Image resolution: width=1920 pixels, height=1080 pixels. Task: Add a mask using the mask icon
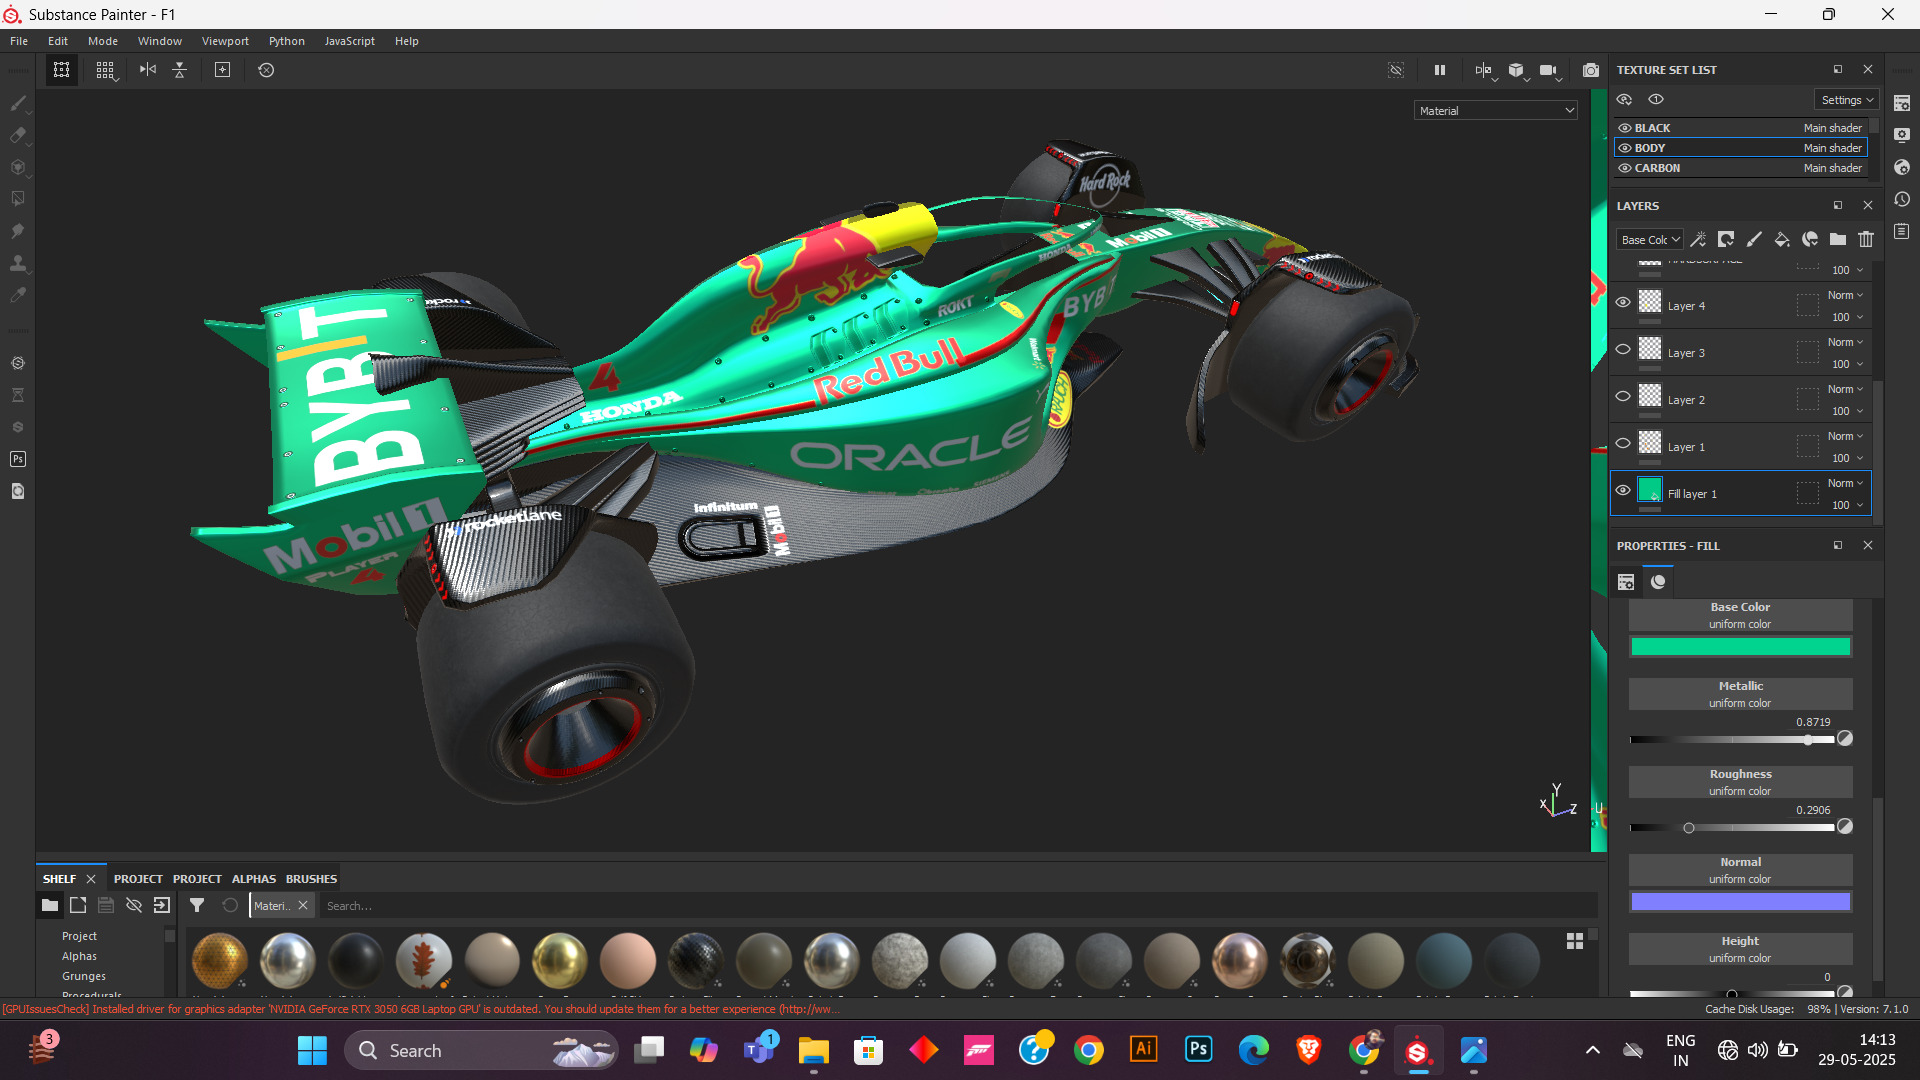coord(1726,239)
